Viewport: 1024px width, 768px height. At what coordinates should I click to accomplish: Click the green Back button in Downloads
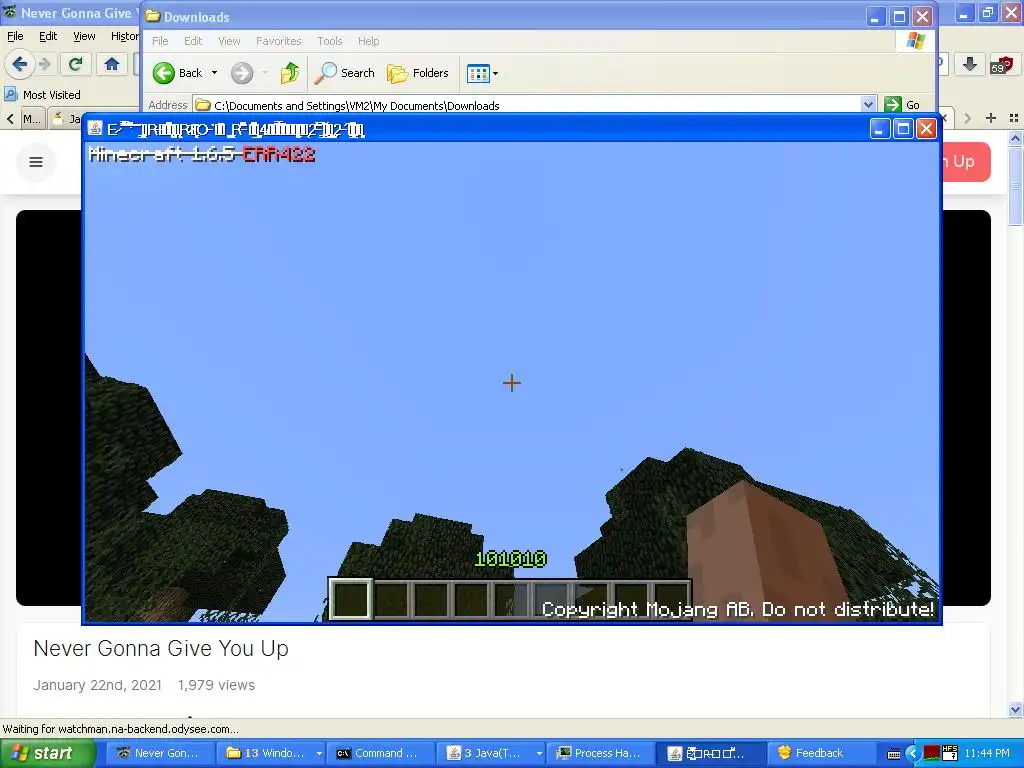(x=177, y=73)
